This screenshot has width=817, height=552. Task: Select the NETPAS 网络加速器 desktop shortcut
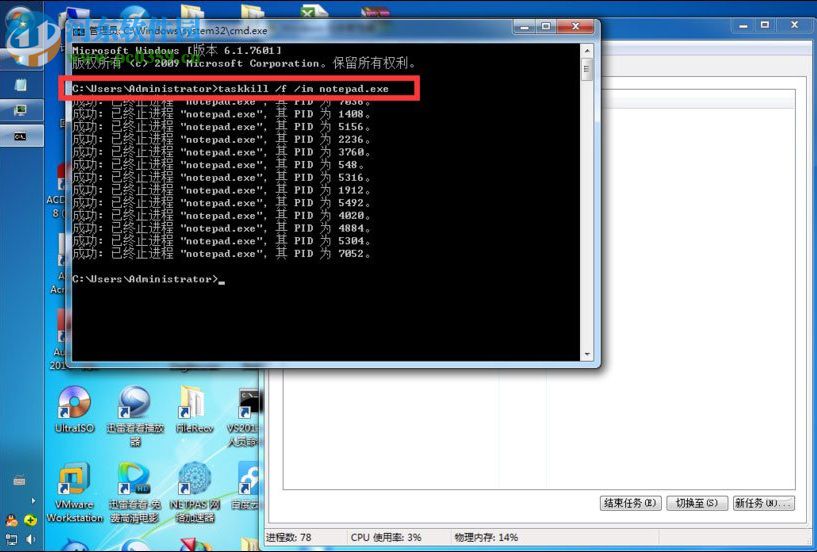point(195,493)
